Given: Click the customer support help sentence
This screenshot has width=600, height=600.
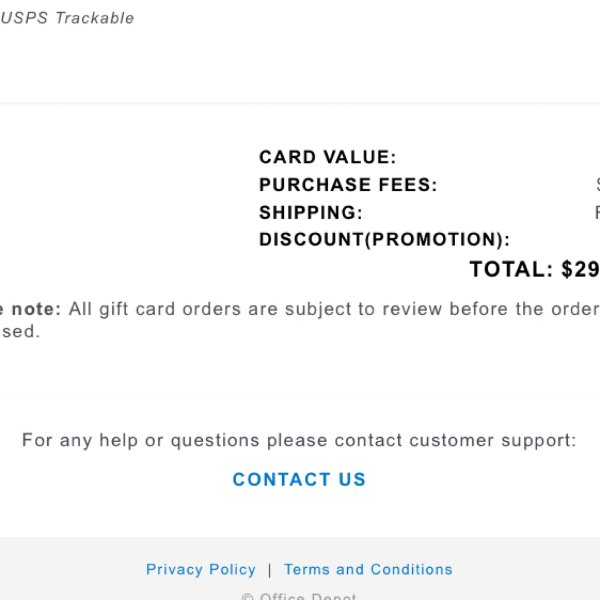Looking at the screenshot, I should [299, 440].
